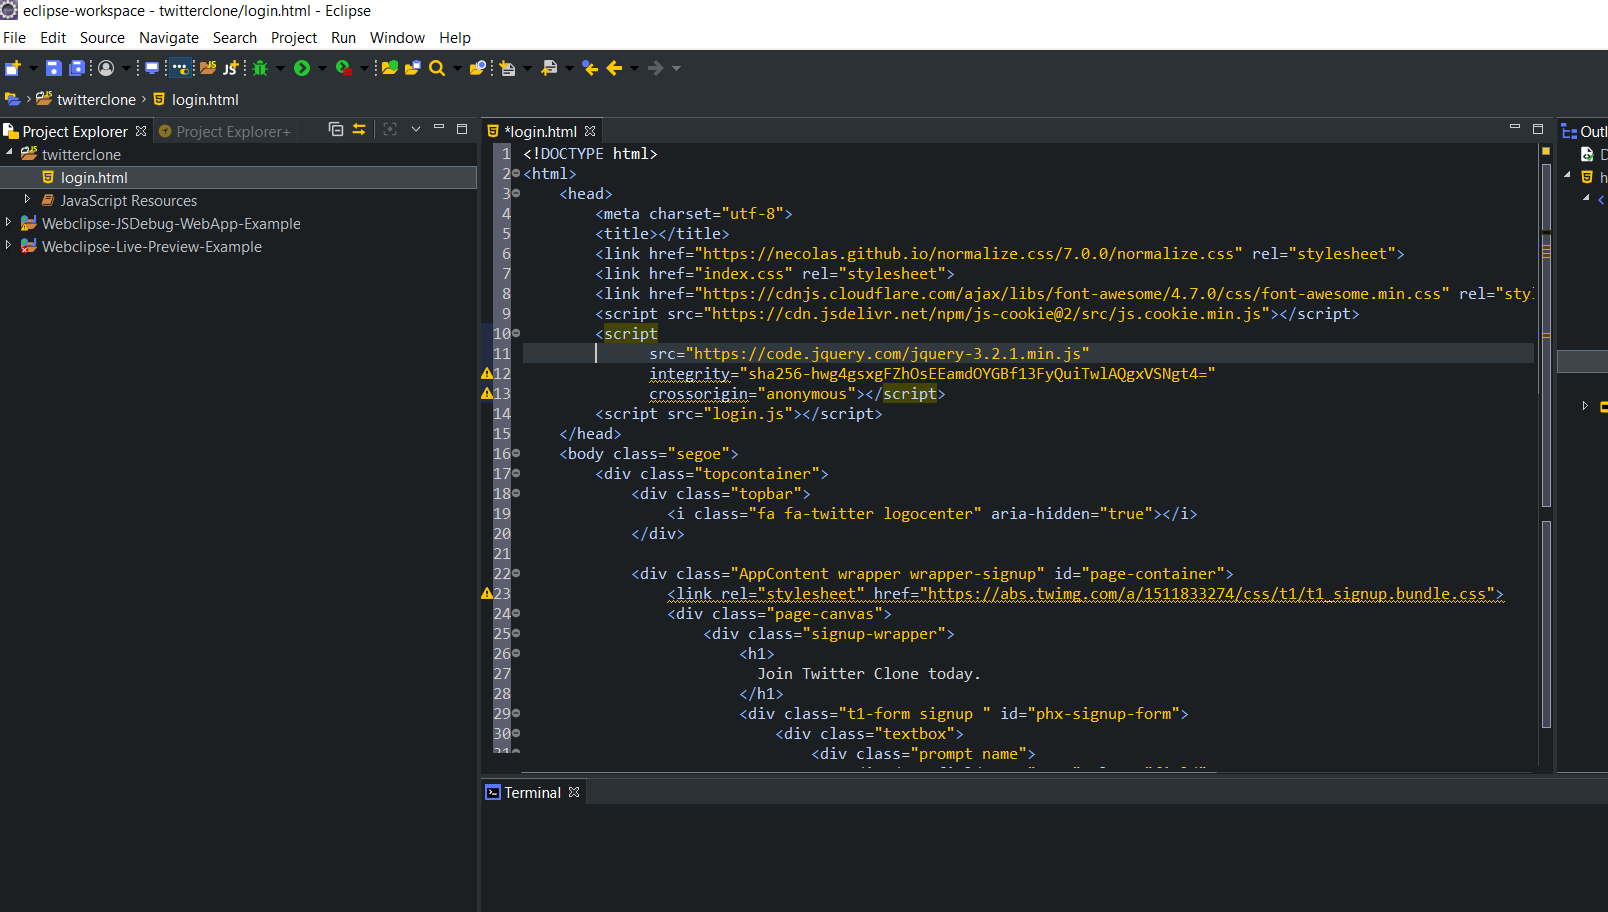Open the Navigate menu
Image resolution: width=1608 pixels, height=912 pixels.
tap(169, 38)
